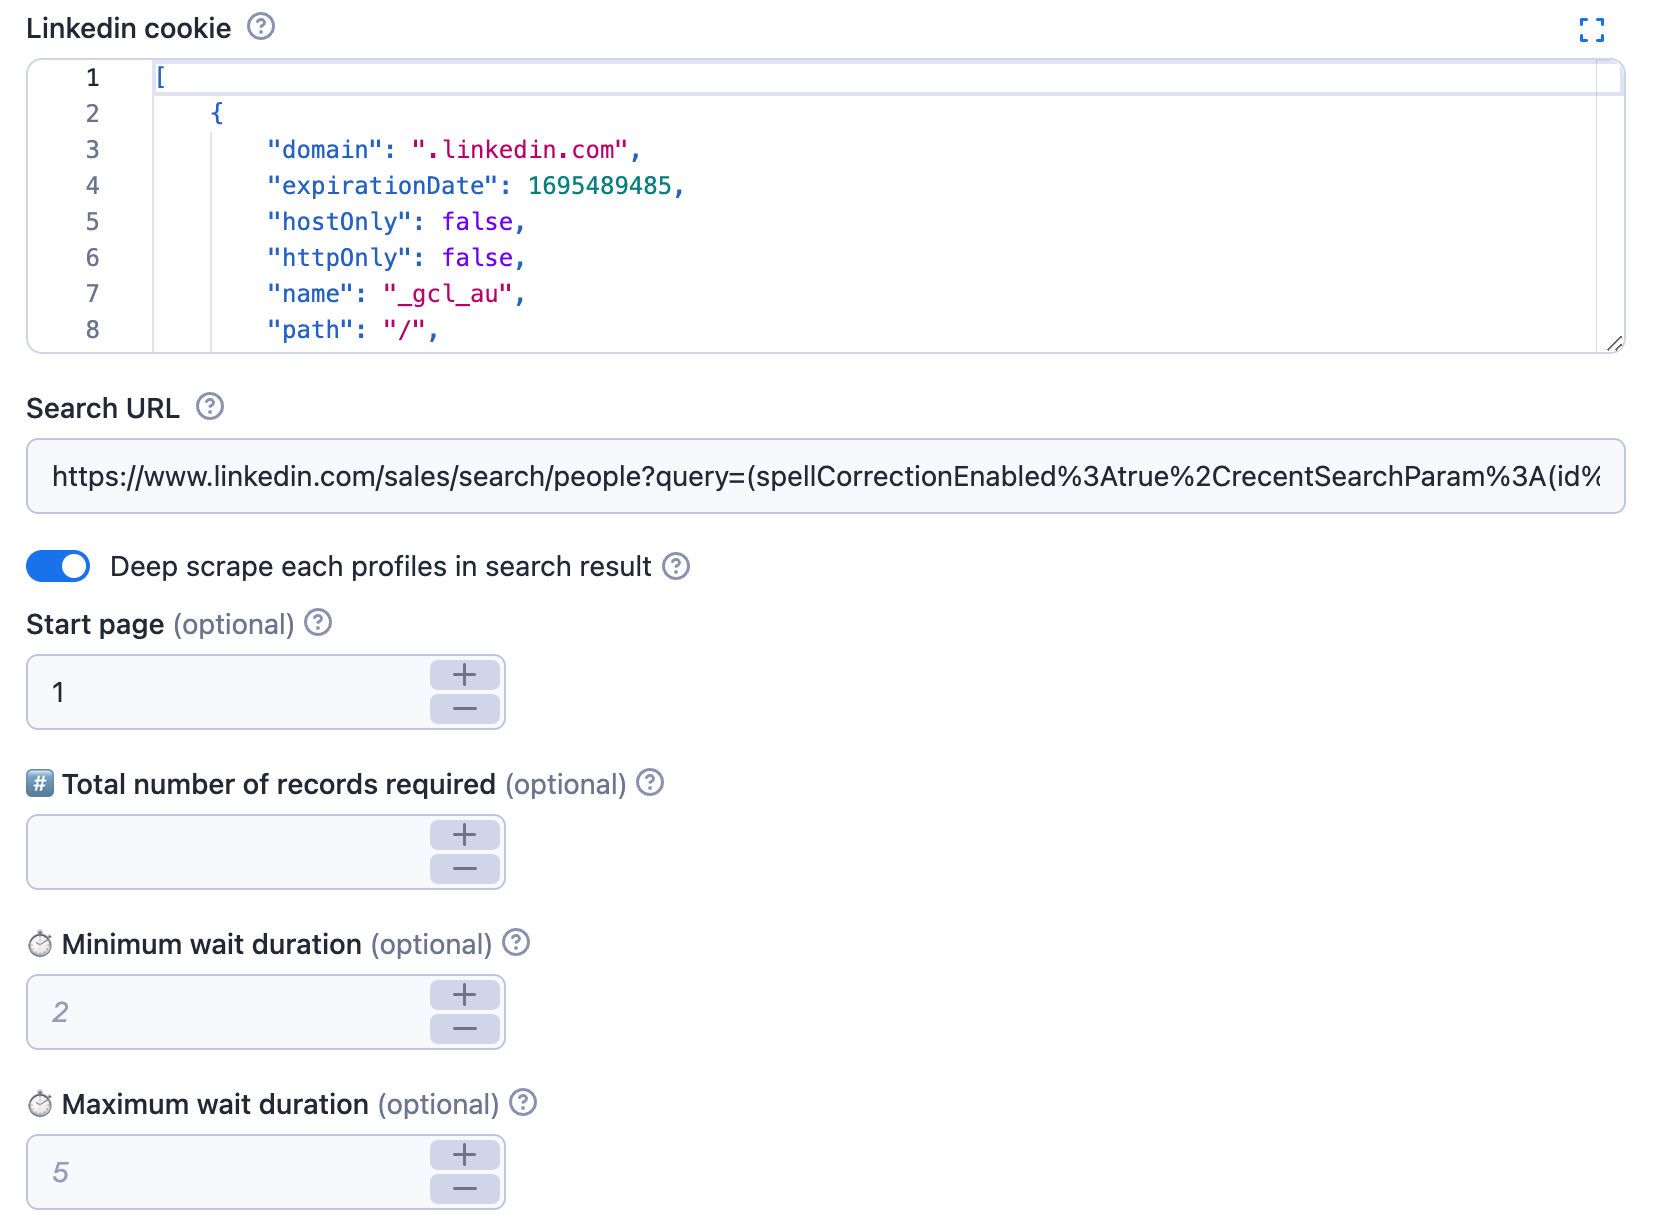Open the Deep scrape help tooltip
This screenshot has width=1654, height=1232.
click(676, 566)
